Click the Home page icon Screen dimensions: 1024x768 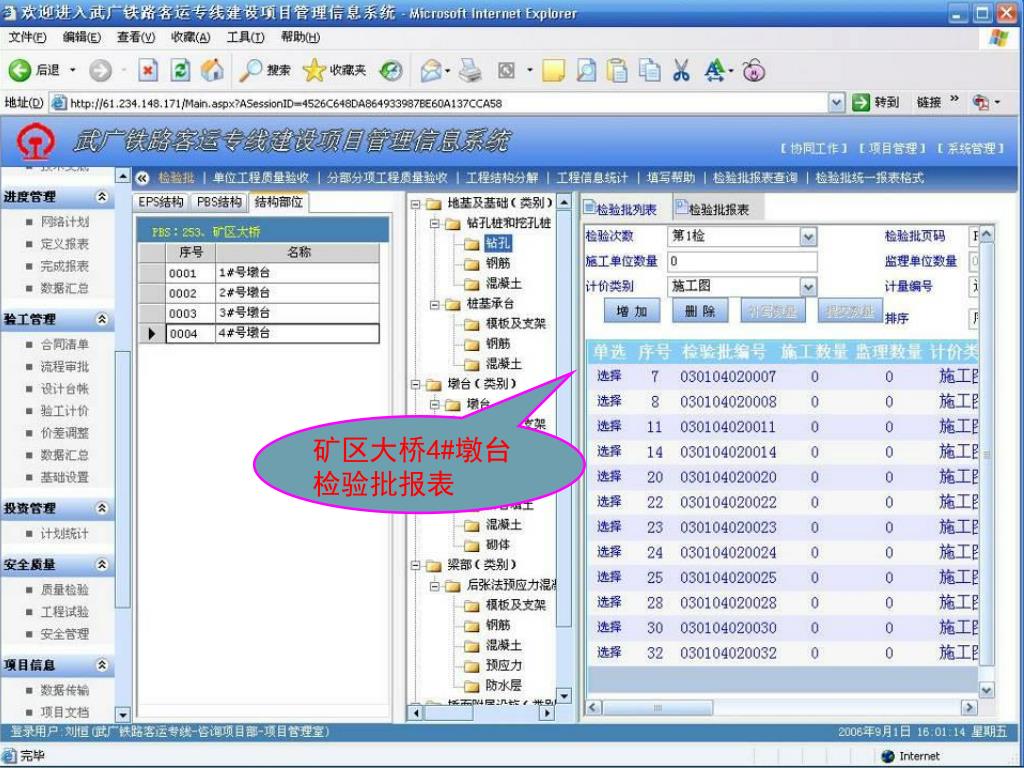pos(212,70)
